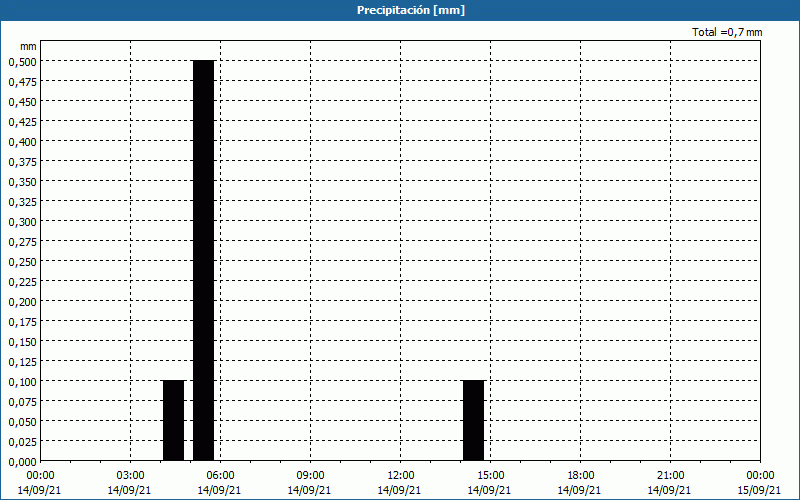Click the 15:00 time axis label
This screenshot has width=800, height=500.
point(490,476)
